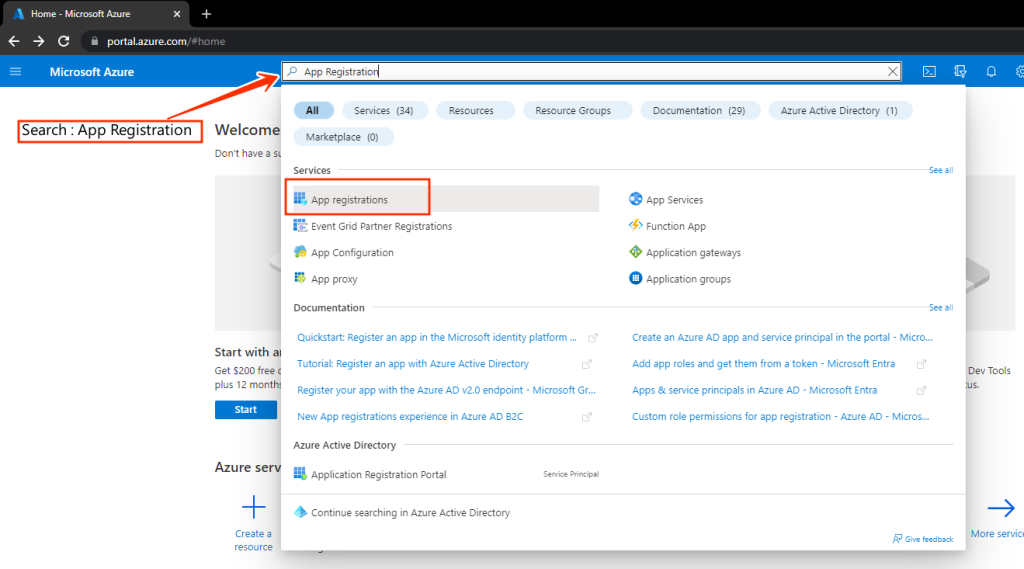This screenshot has height=569, width=1024.
Task: Open Cloud Shell from the top bar
Action: tap(929, 72)
